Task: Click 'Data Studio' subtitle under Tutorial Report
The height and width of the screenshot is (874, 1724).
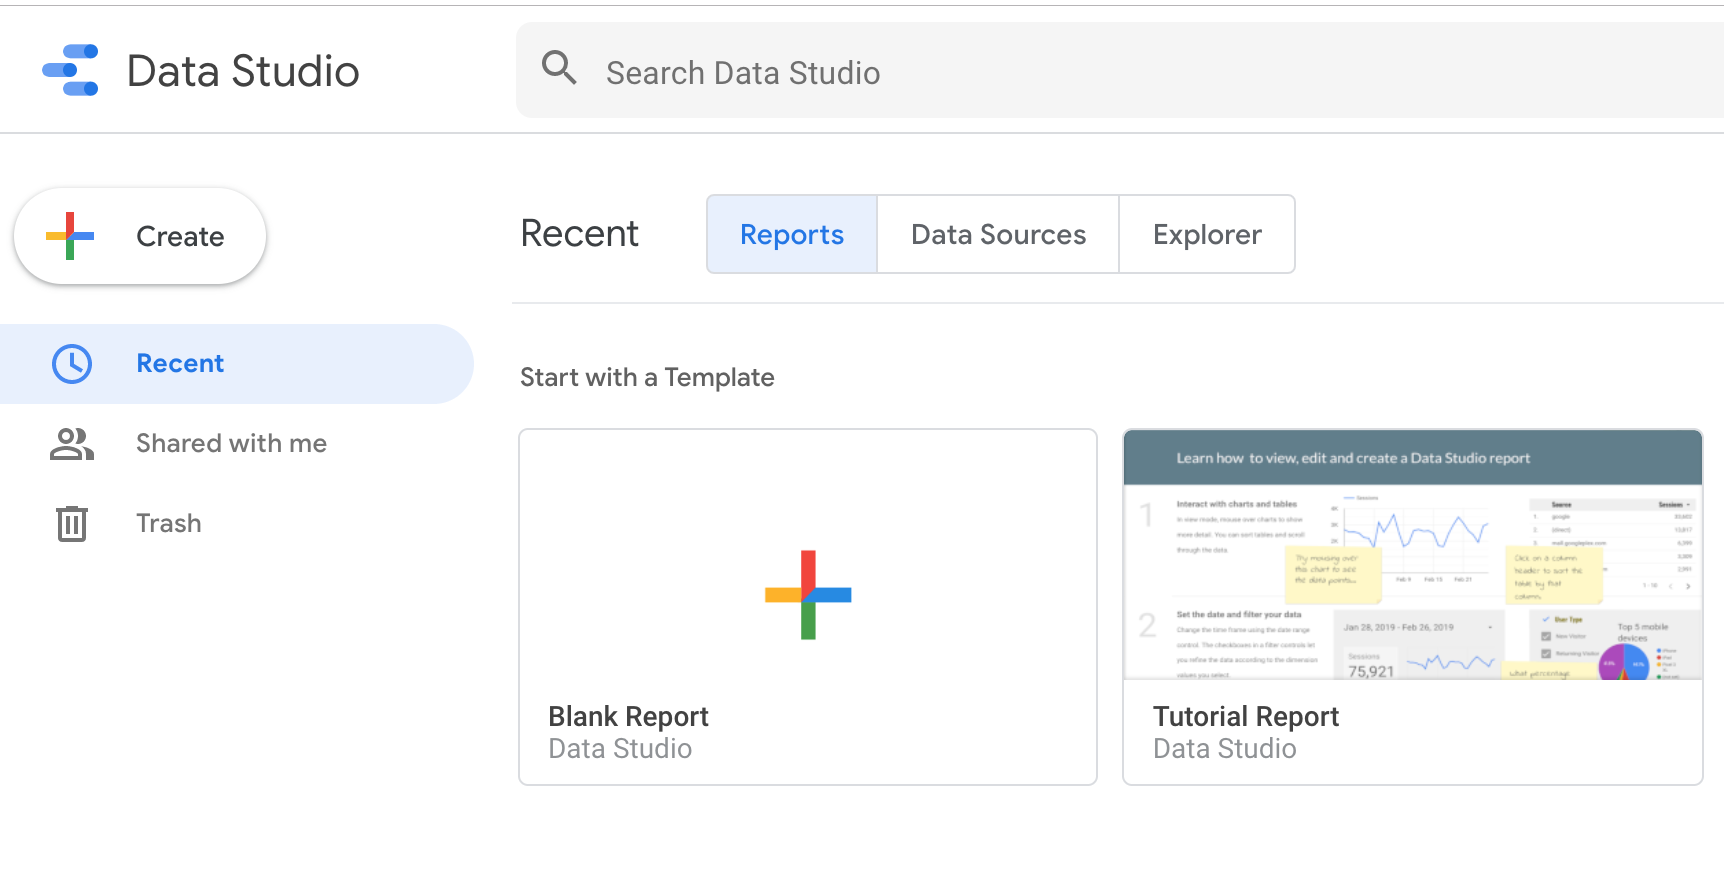Action: pos(1224,749)
